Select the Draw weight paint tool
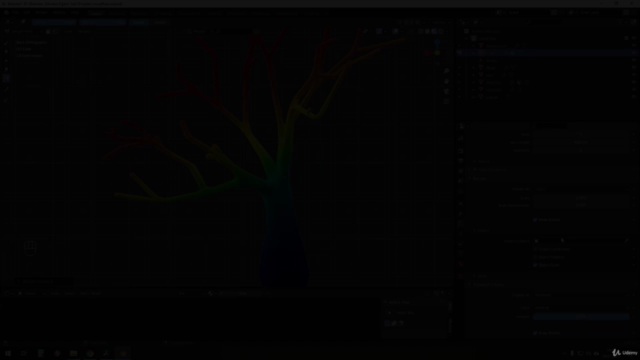640x360 pixels. tap(6, 42)
